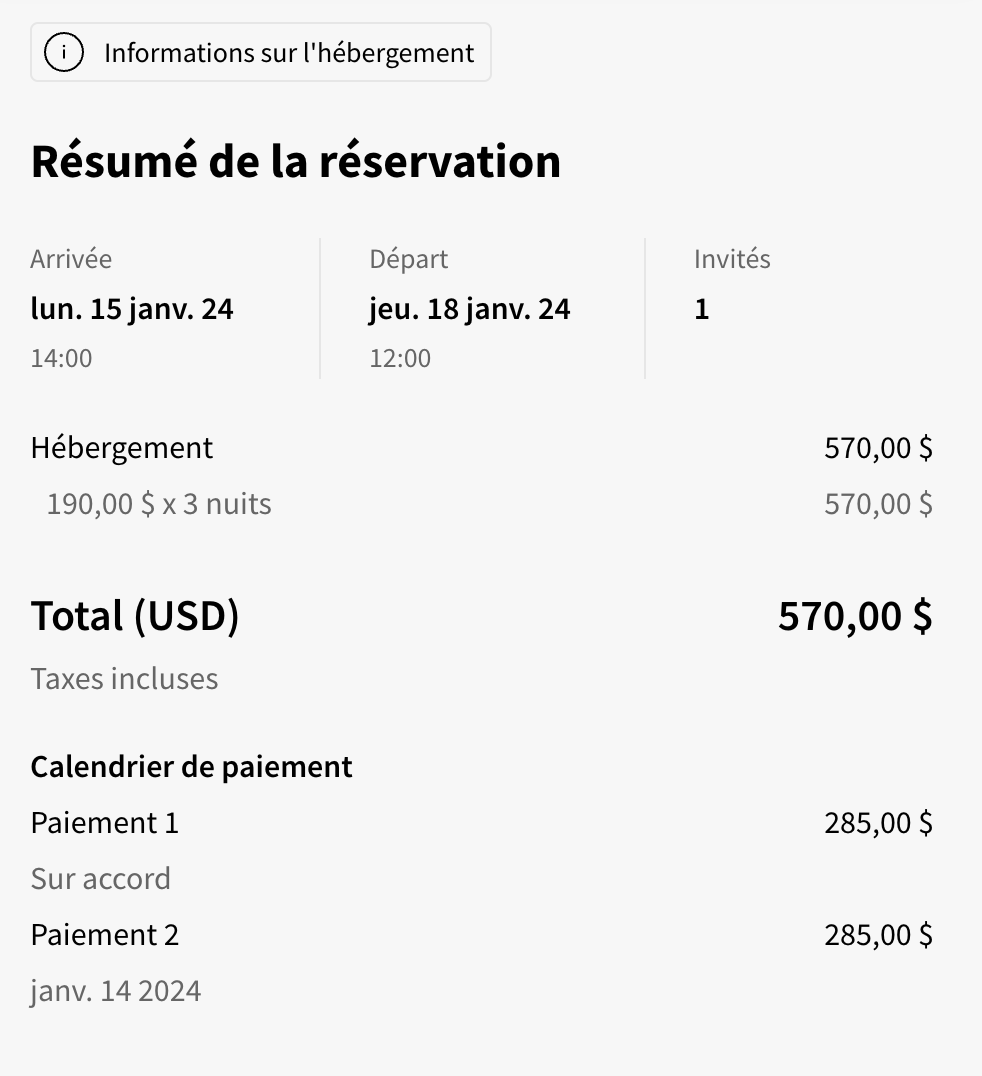982x1076 pixels.
Task: Click the Résumé de la réservation heading
Action: pos(296,162)
